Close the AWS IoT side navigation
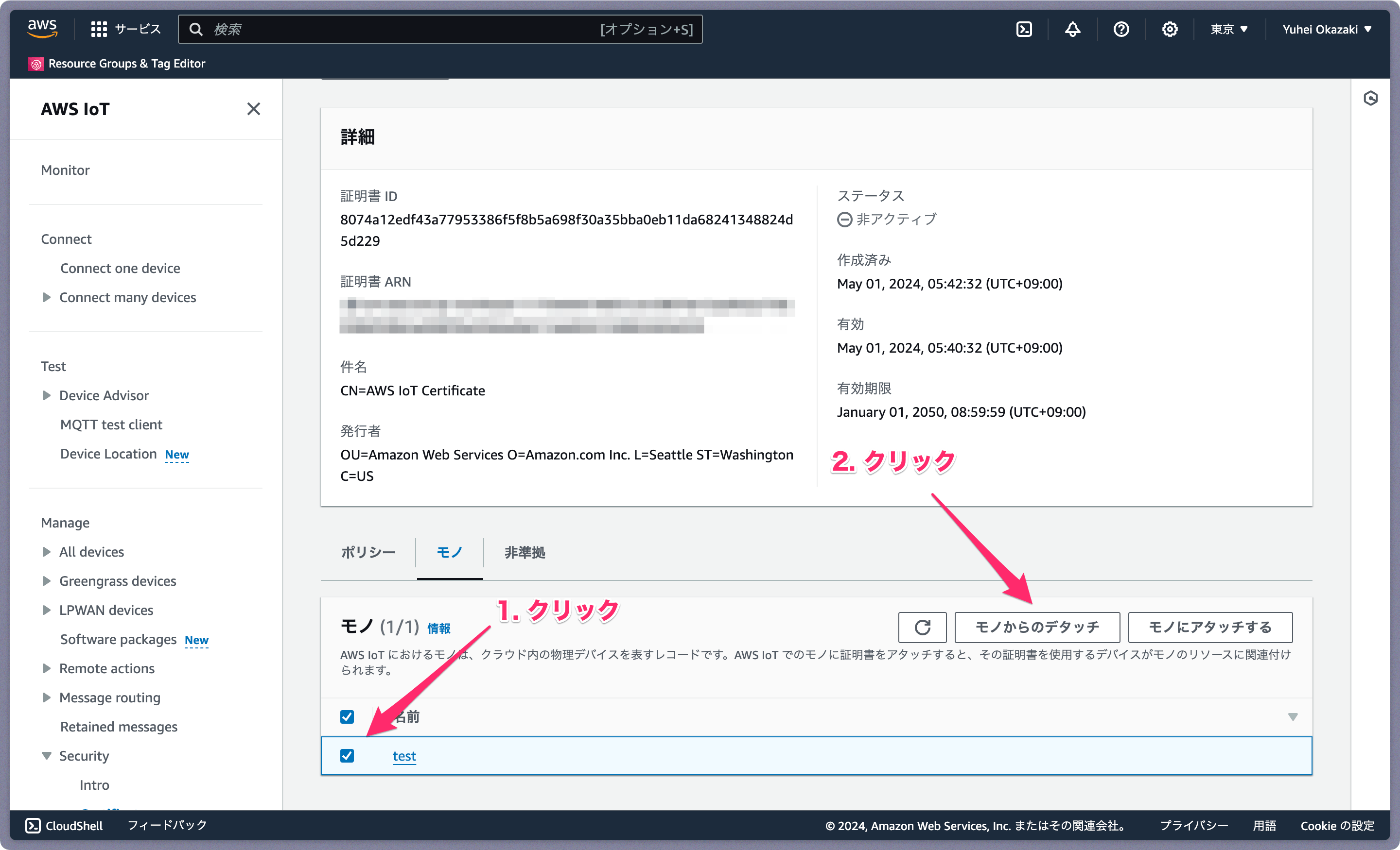 pyautogui.click(x=254, y=109)
